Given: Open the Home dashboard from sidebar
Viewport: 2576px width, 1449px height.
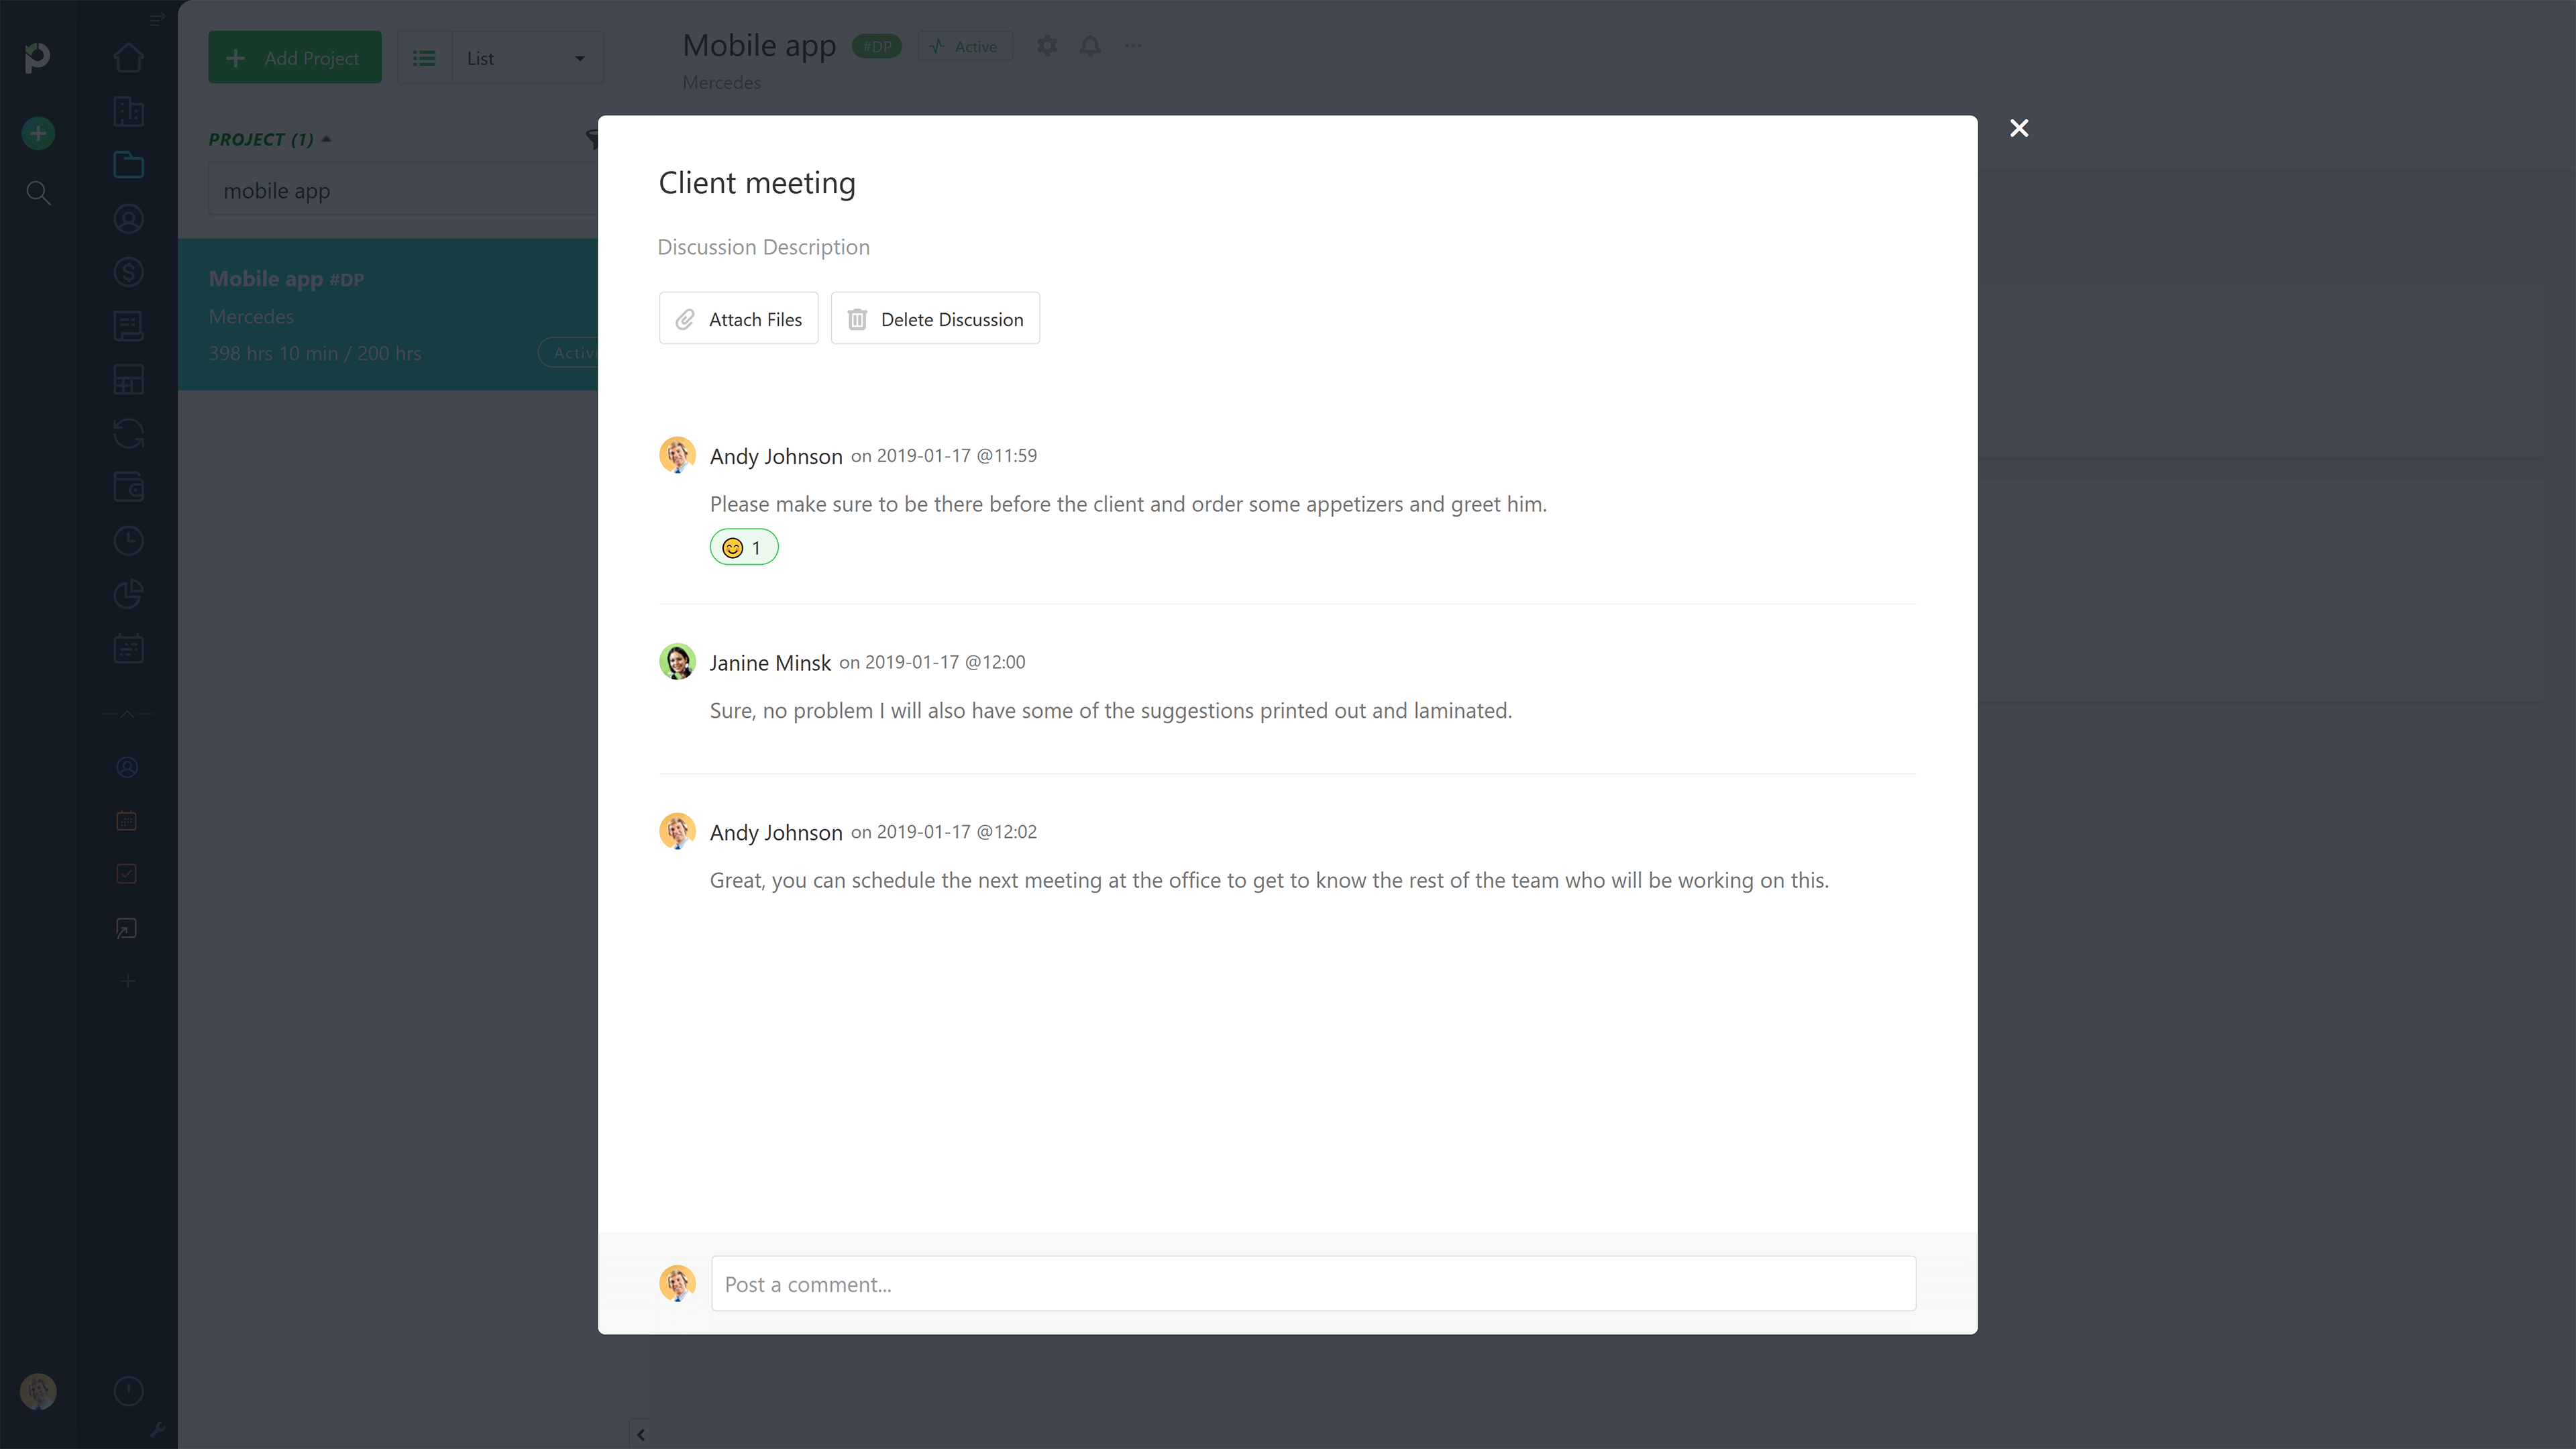Looking at the screenshot, I should click(x=128, y=58).
